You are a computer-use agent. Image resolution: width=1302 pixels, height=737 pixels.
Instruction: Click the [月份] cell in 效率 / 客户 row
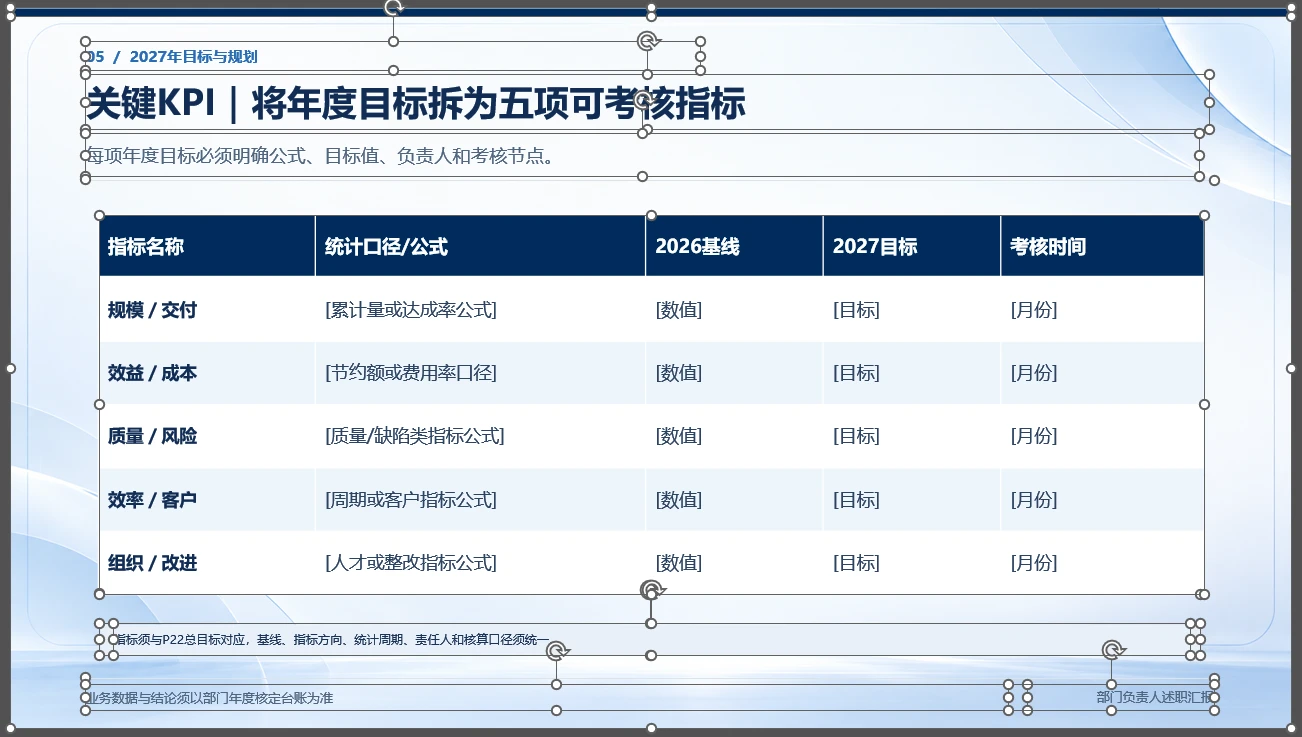pos(1102,499)
